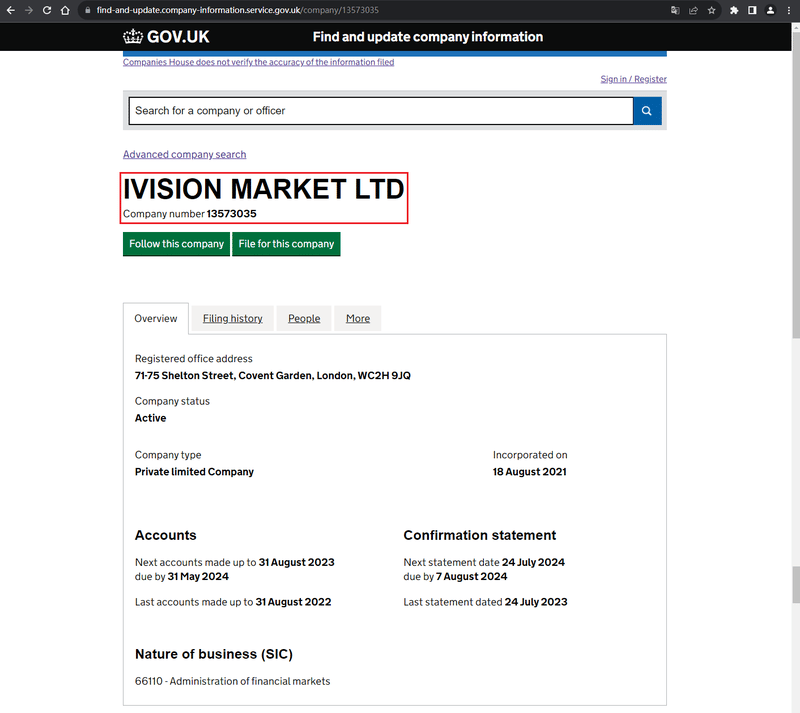The width and height of the screenshot is (800, 713).
Task: Click the browser back arrow
Action: [11, 10]
